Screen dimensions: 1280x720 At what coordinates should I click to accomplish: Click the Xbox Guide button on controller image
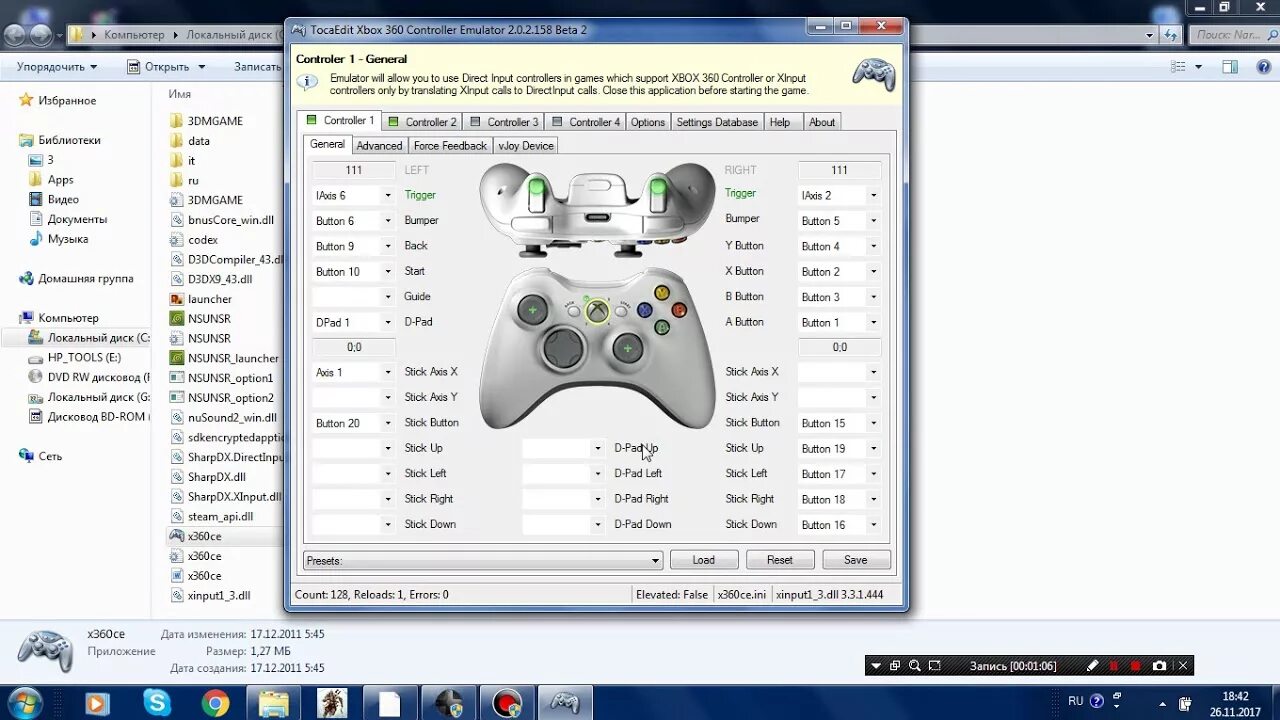coord(597,311)
